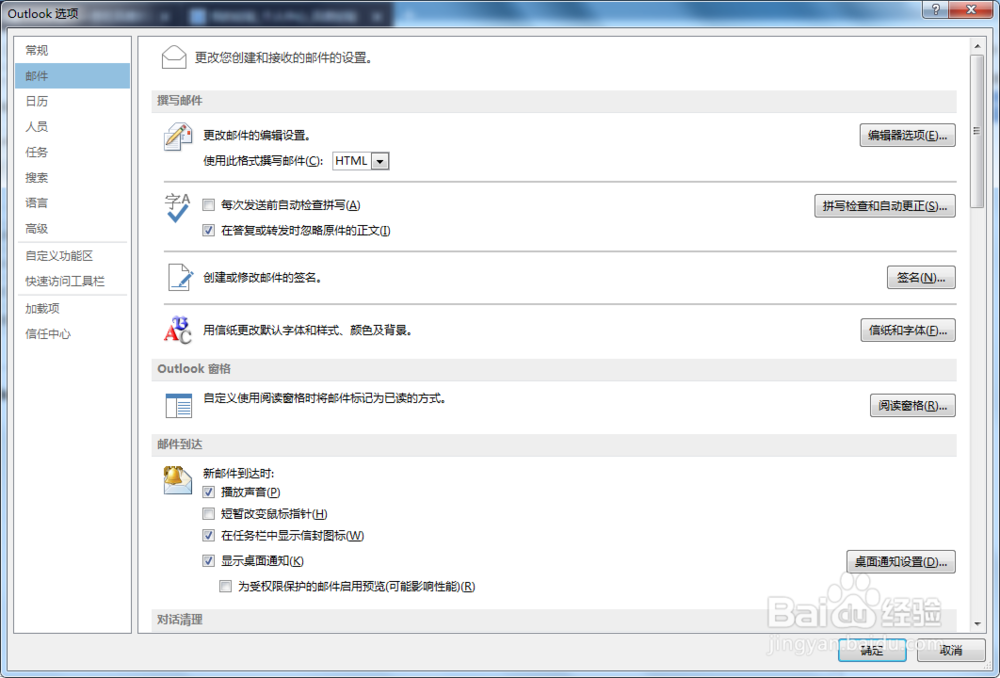Click the ABC stationery fonts icon
The width and height of the screenshot is (1000, 678).
pyautogui.click(x=176, y=330)
